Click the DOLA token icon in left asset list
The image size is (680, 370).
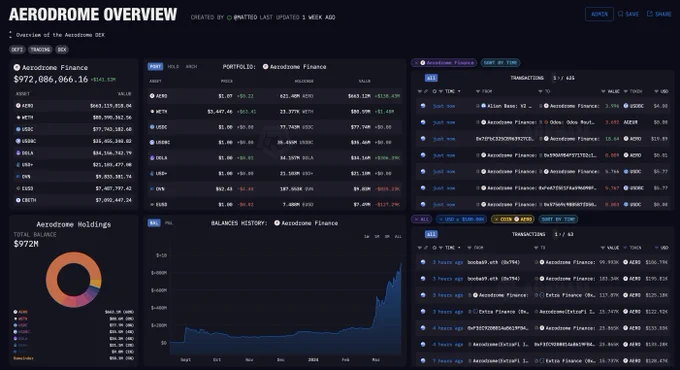[x=18, y=153]
